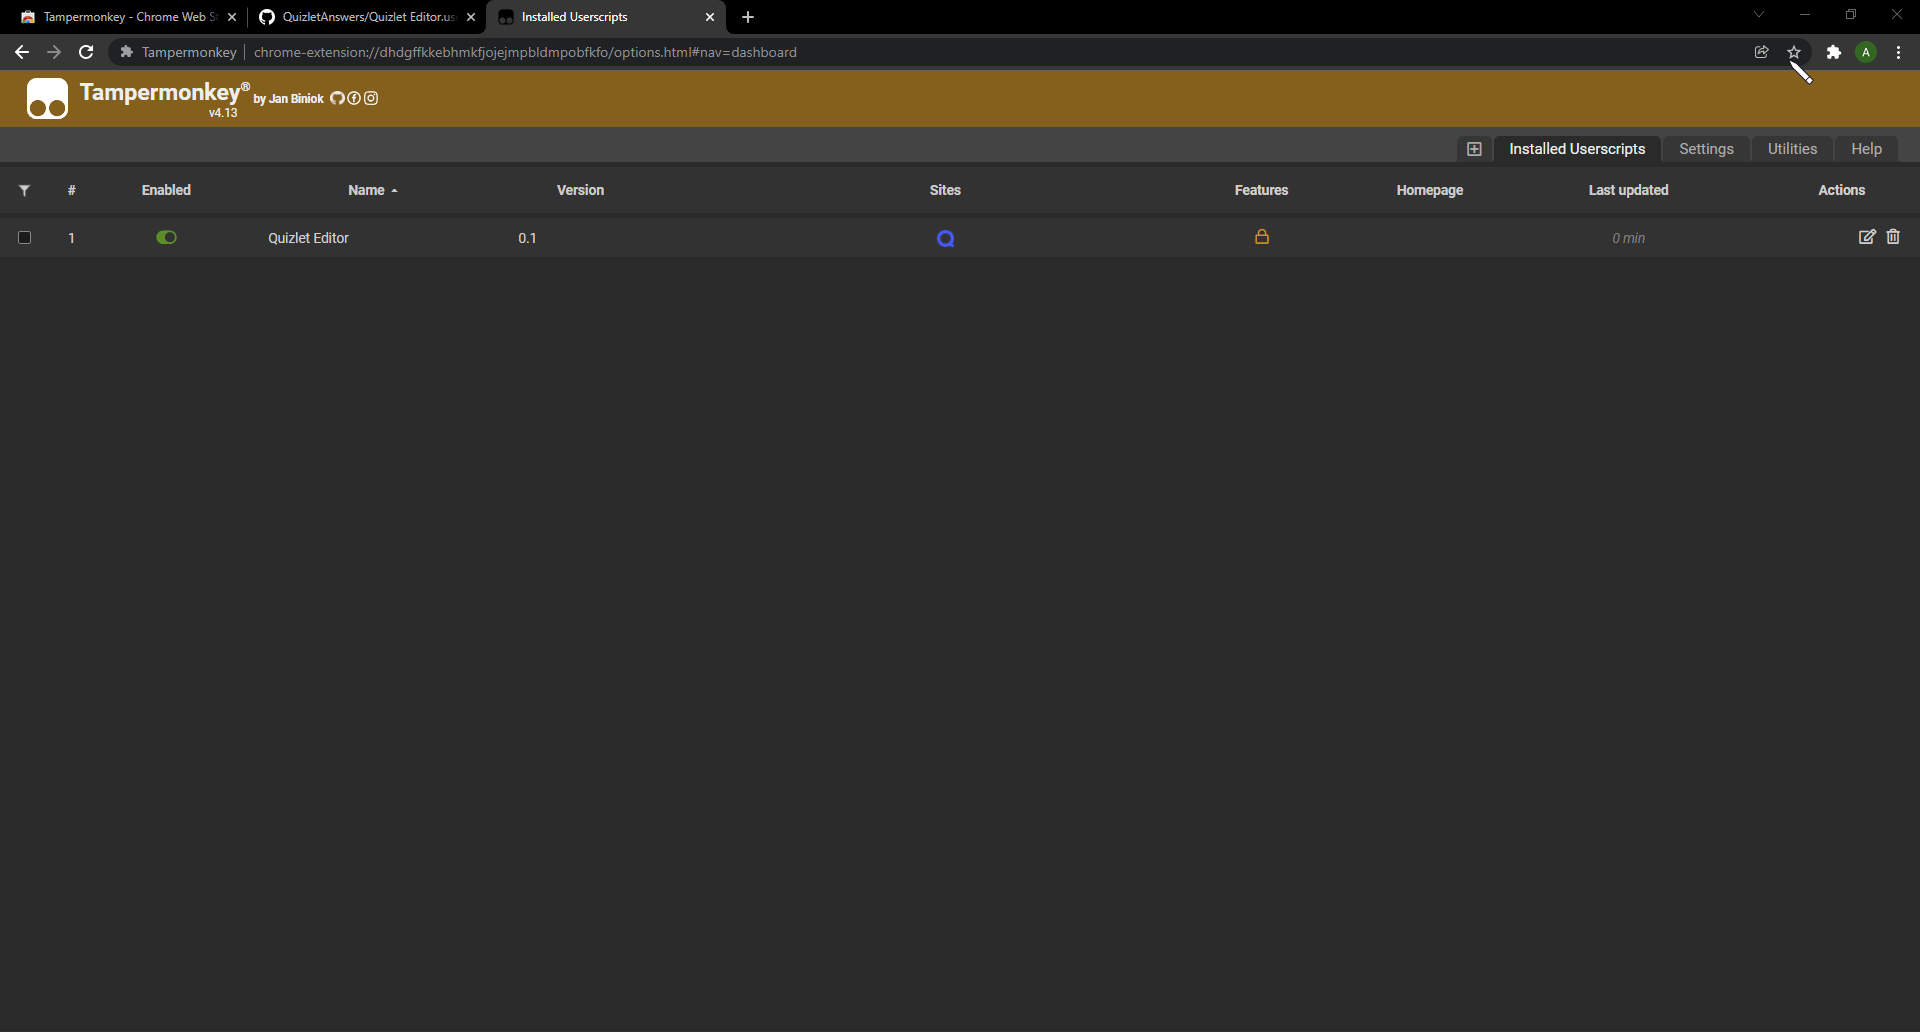Bookmark this page with star icon
Viewport: 1920px width, 1032px height.
pyautogui.click(x=1794, y=52)
